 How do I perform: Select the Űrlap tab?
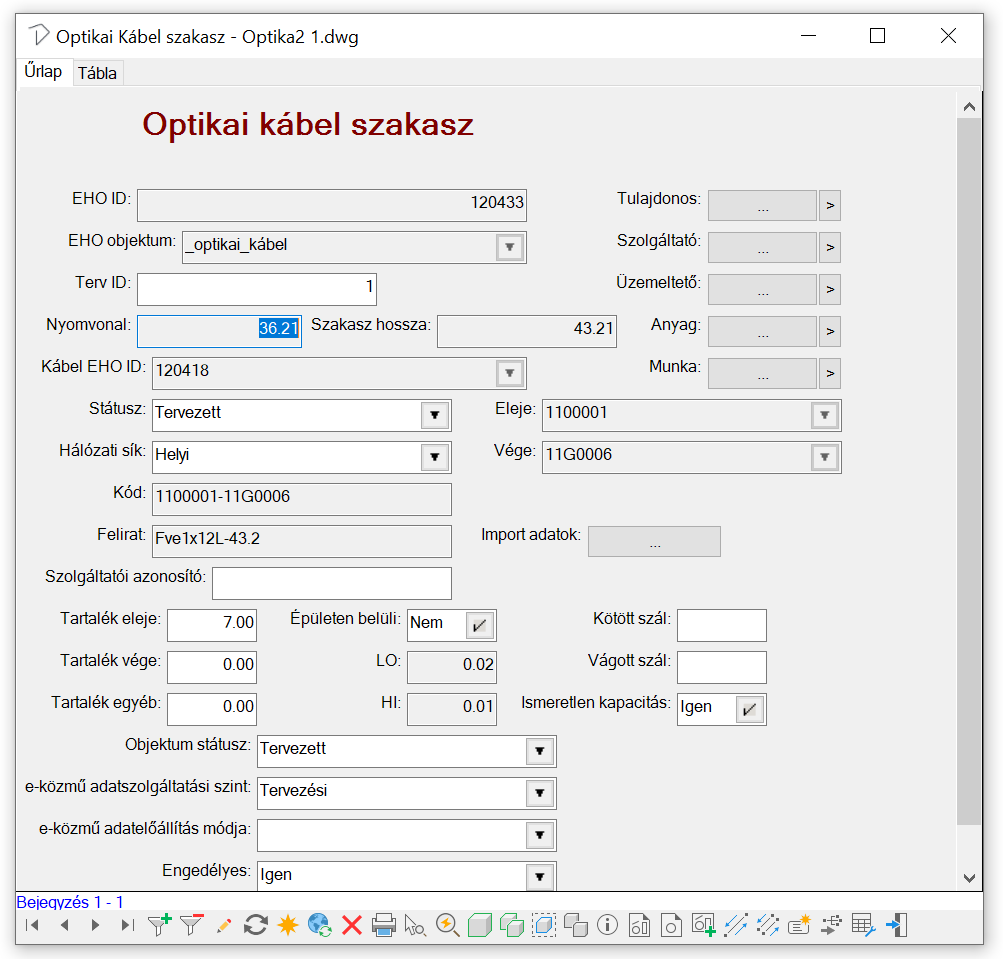coord(43,71)
